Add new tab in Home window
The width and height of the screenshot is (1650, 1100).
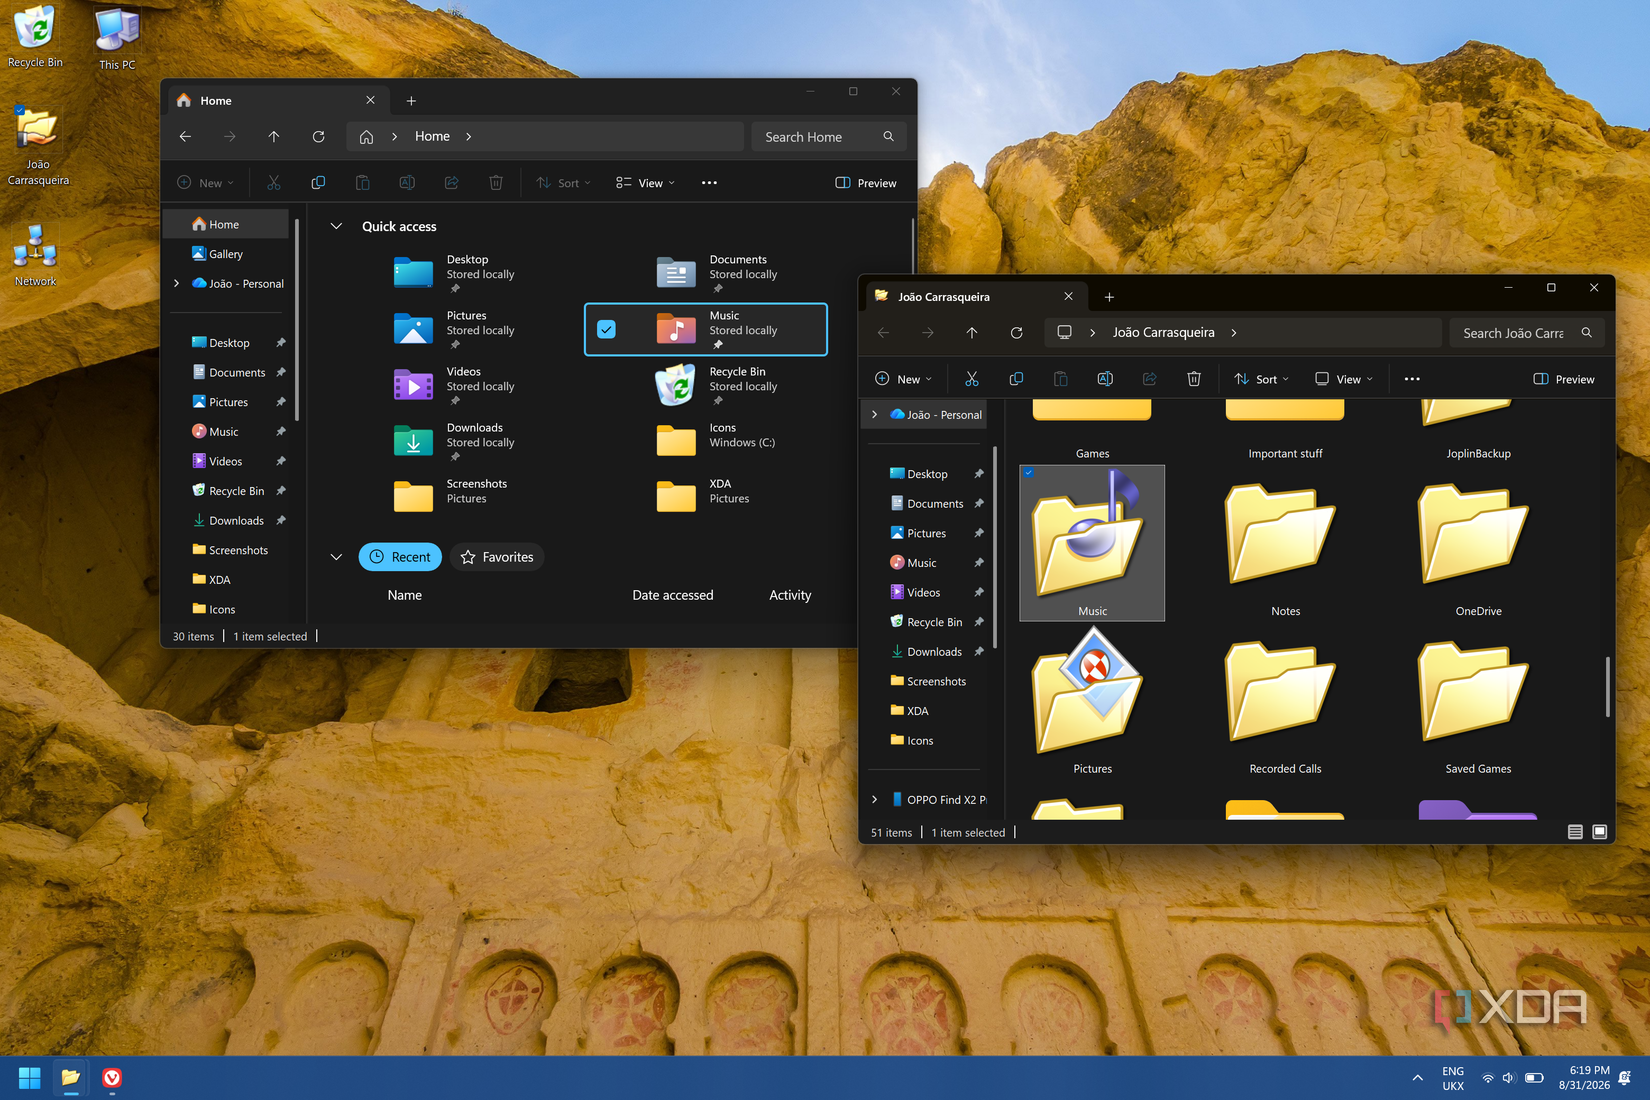(x=411, y=101)
